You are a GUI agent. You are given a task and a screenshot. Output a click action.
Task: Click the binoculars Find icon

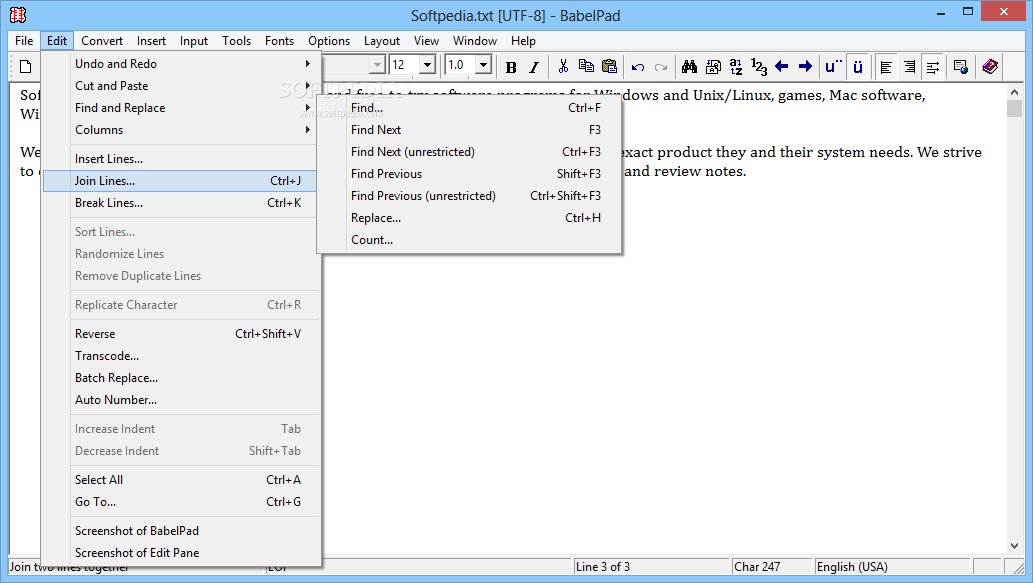tap(689, 67)
